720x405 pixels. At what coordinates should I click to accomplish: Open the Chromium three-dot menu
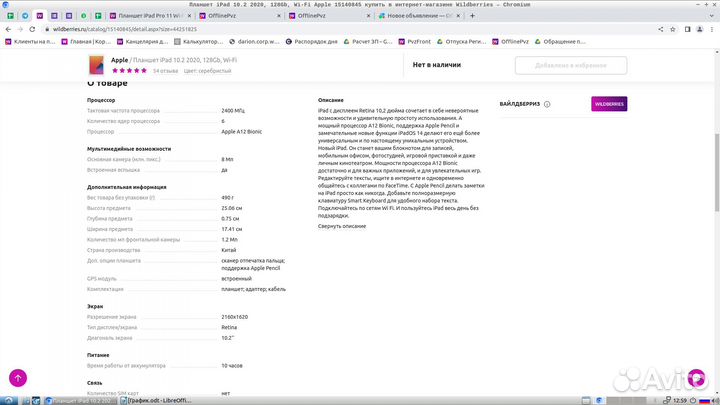click(x=711, y=30)
